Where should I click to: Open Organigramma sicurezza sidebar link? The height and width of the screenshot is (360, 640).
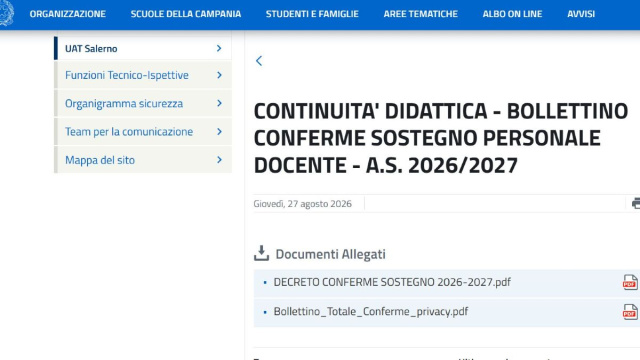[124, 103]
